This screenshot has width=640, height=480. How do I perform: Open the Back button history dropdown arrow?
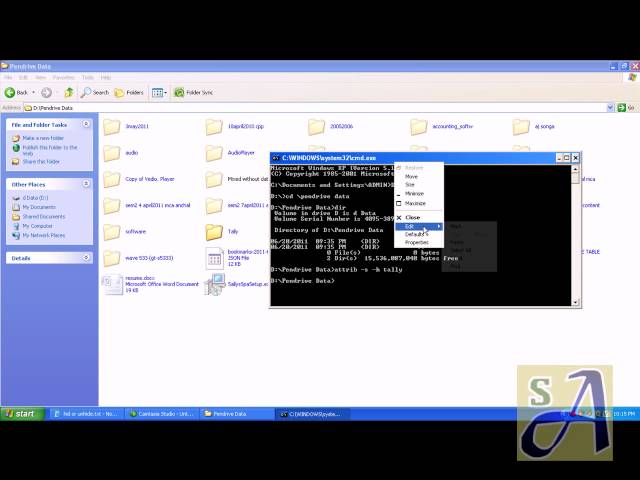pyautogui.click(x=33, y=93)
